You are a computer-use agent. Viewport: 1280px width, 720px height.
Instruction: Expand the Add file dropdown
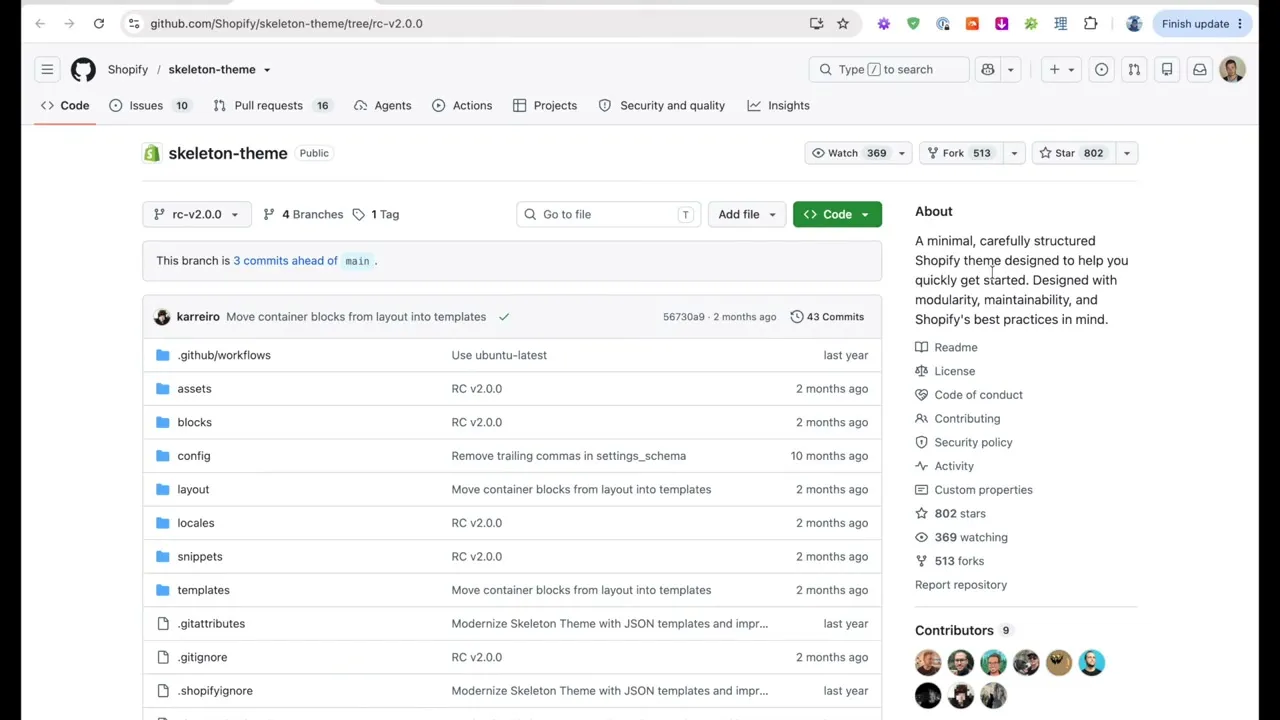tap(746, 214)
